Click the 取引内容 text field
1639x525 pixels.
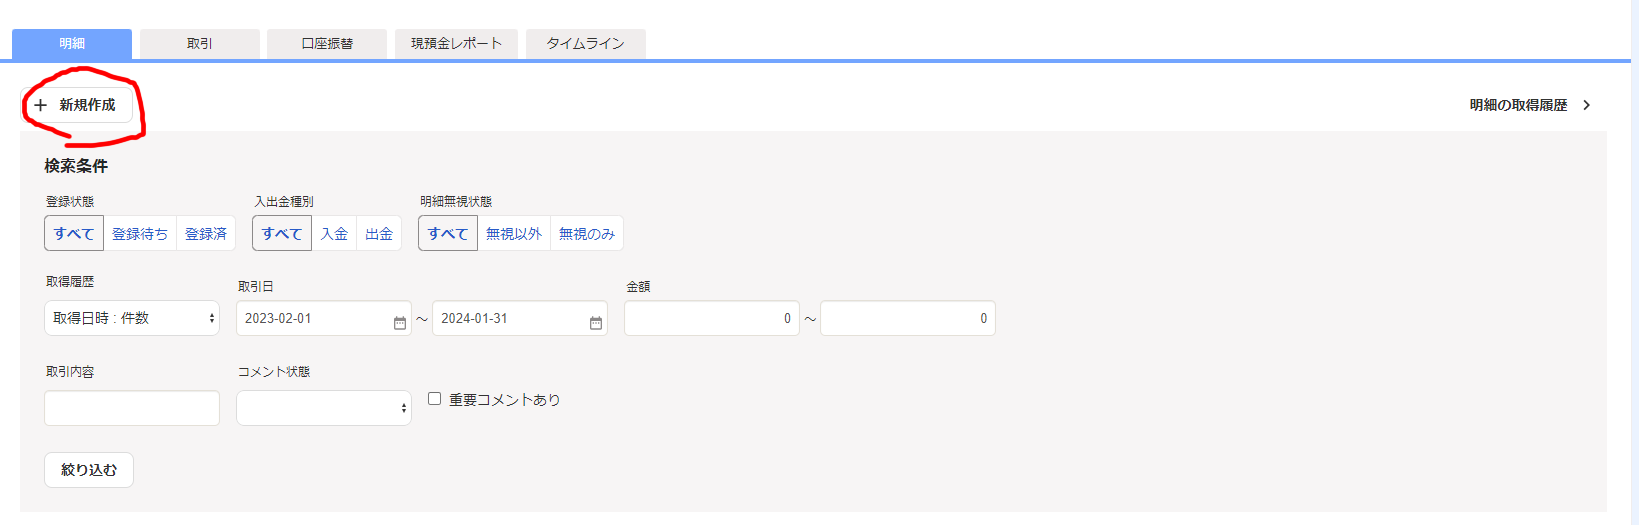point(132,408)
